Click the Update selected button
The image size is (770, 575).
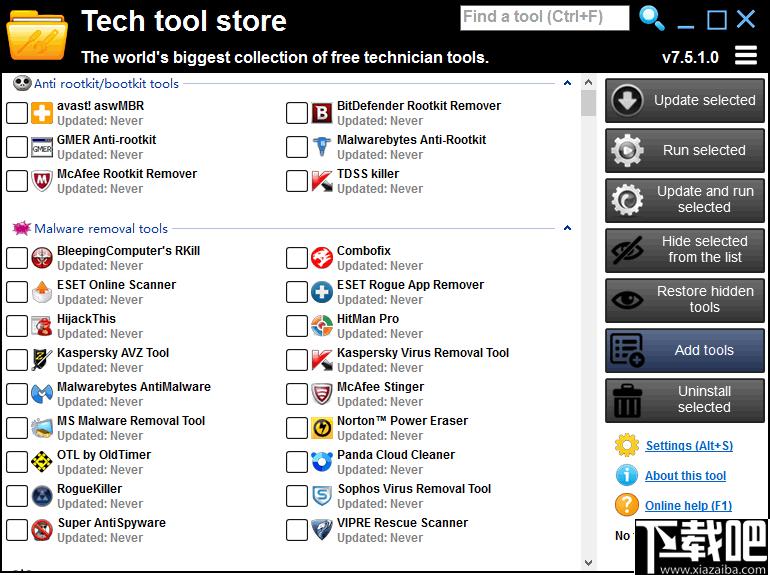685,101
